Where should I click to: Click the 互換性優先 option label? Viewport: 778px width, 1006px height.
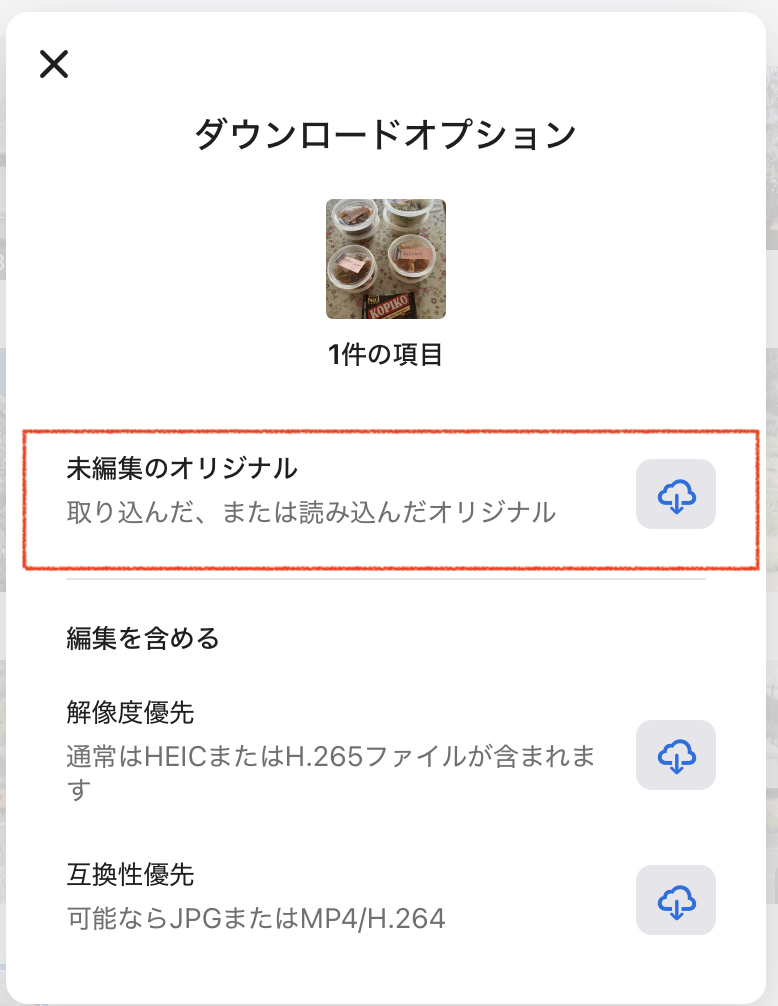pyautogui.click(x=130, y=874)
